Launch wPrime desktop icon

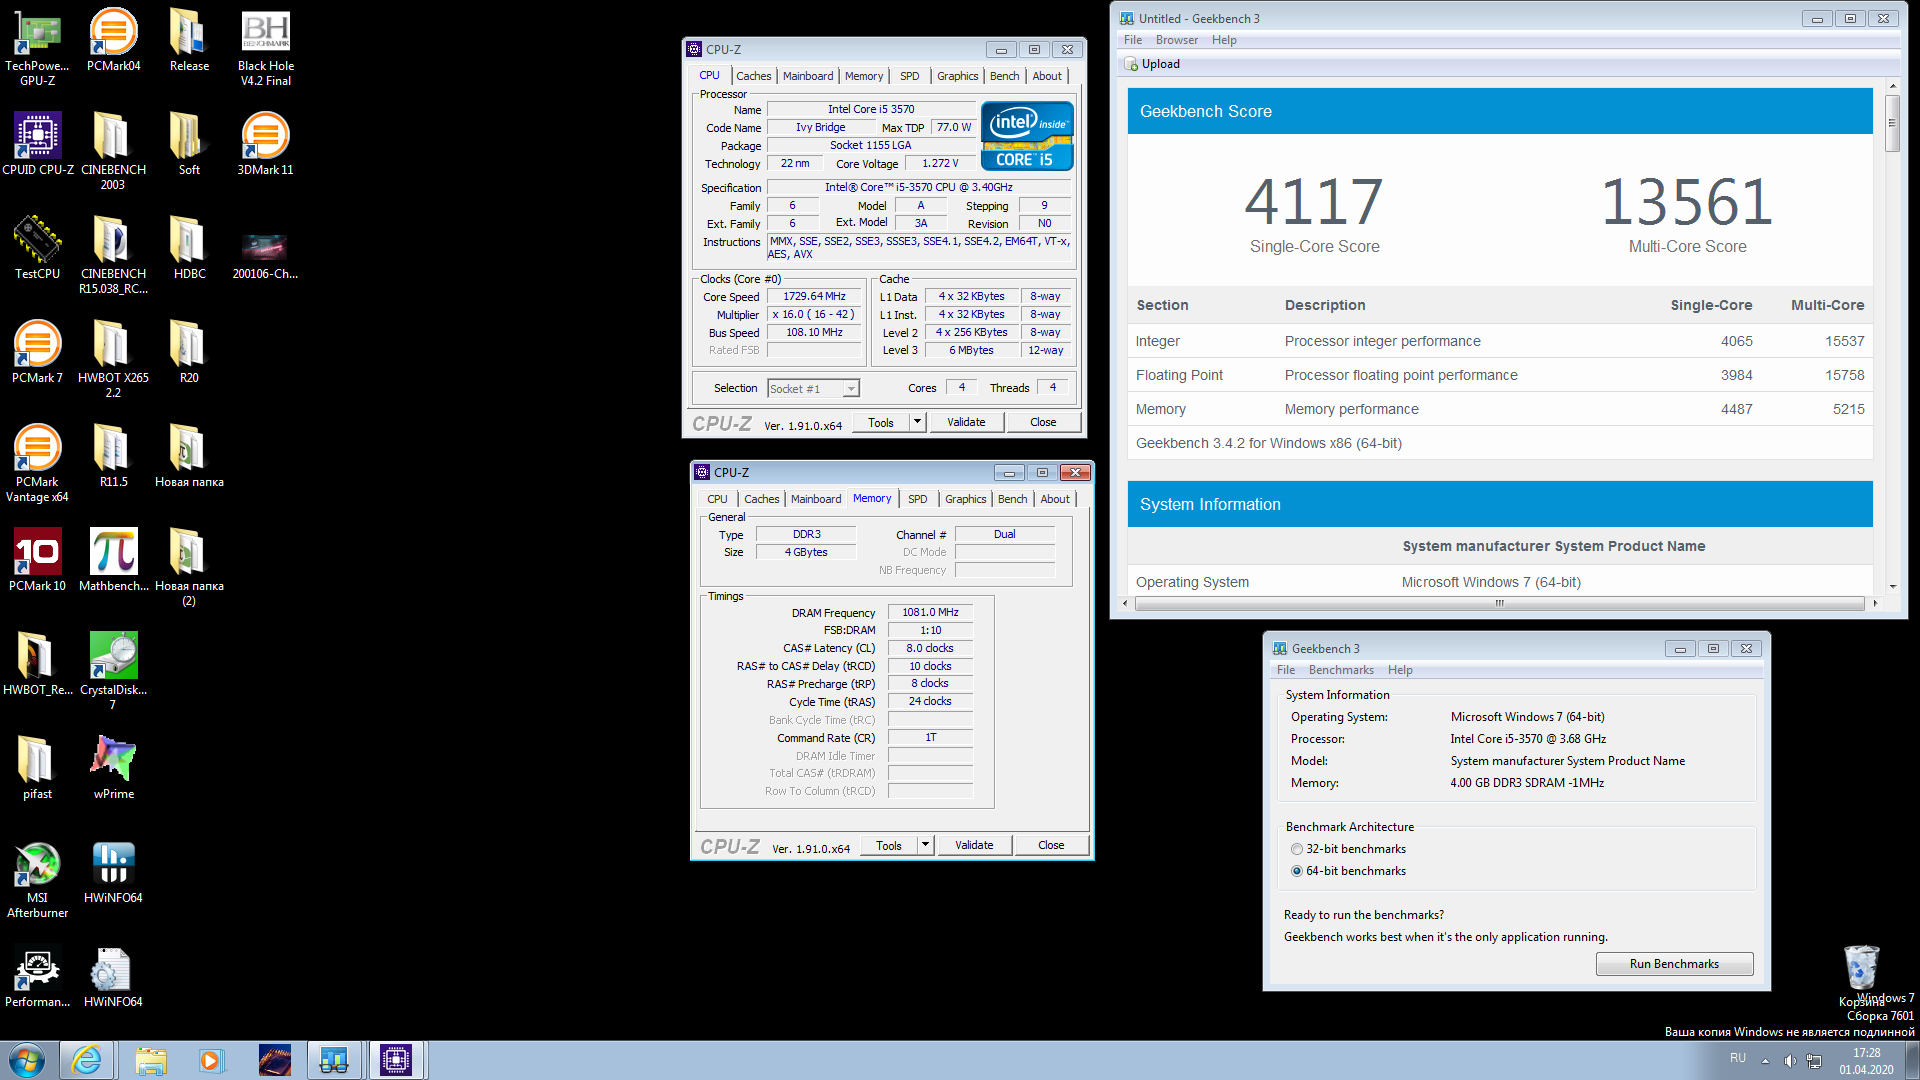113,768
